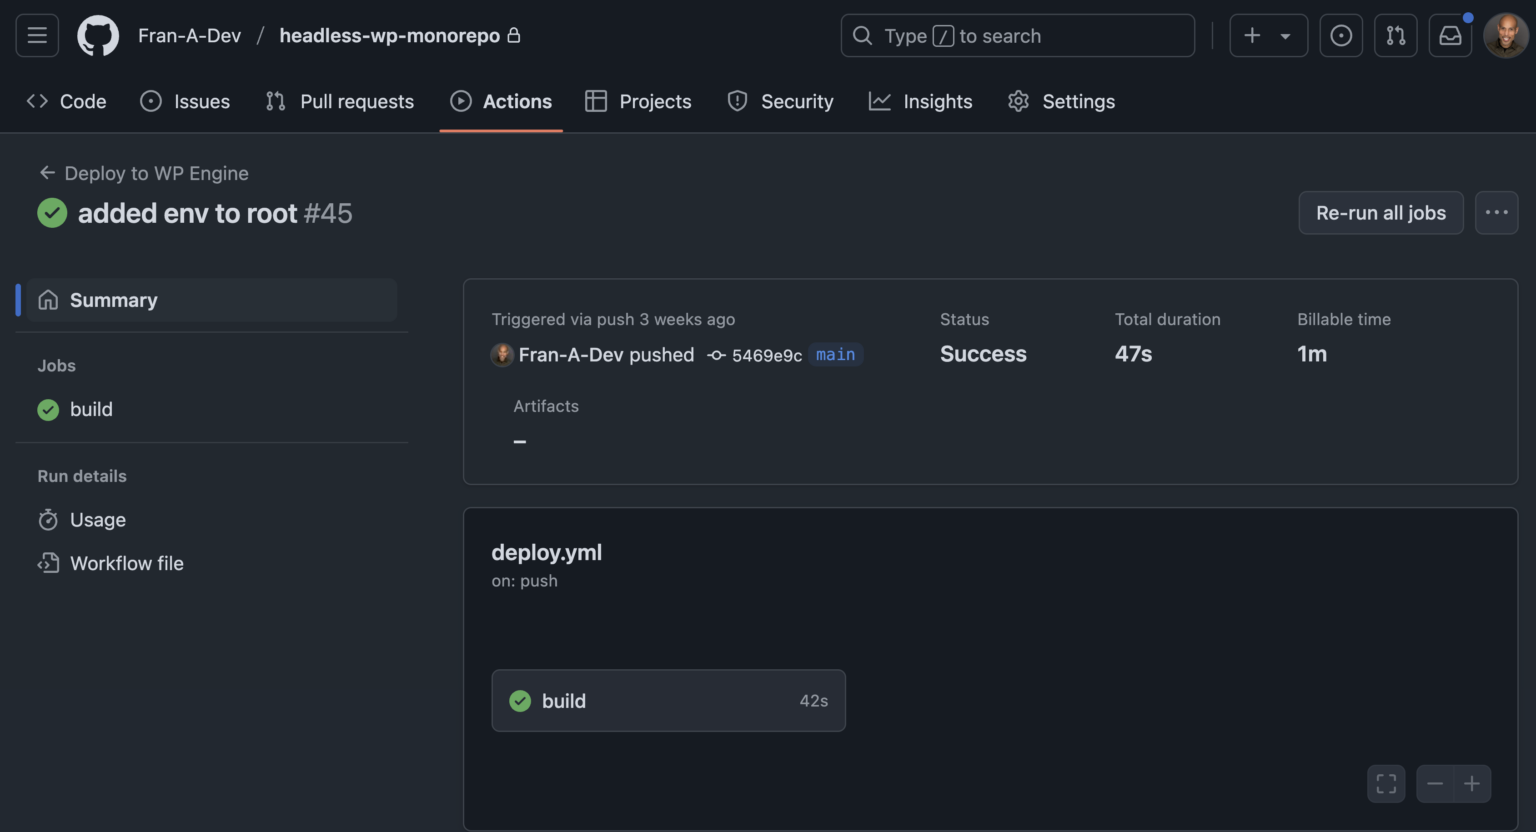The image size is (1536, 832).
Task: Click the search field in the top bar
Action: pos(1017,35)
